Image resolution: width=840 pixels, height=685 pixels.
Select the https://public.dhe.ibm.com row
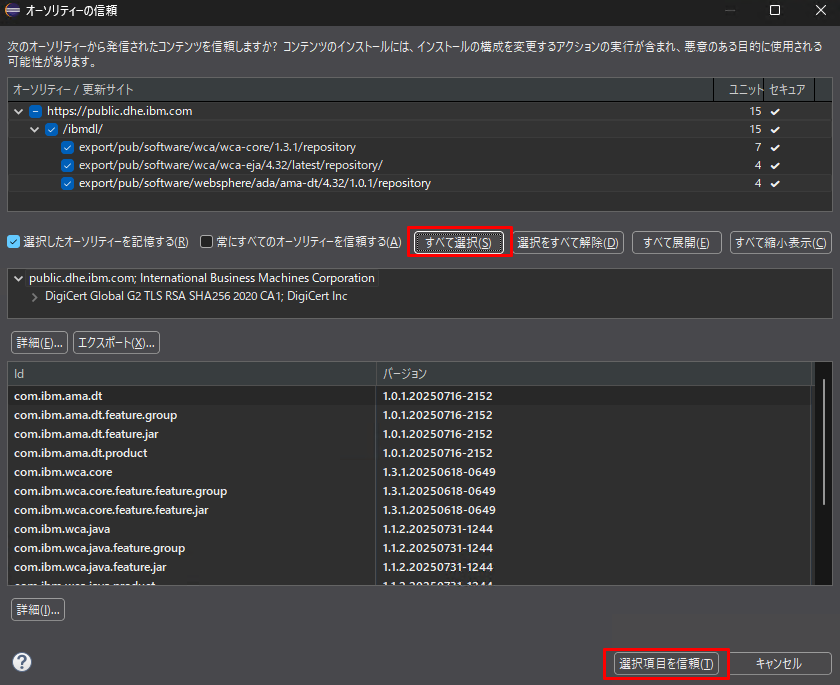click(x=419, y=111)
